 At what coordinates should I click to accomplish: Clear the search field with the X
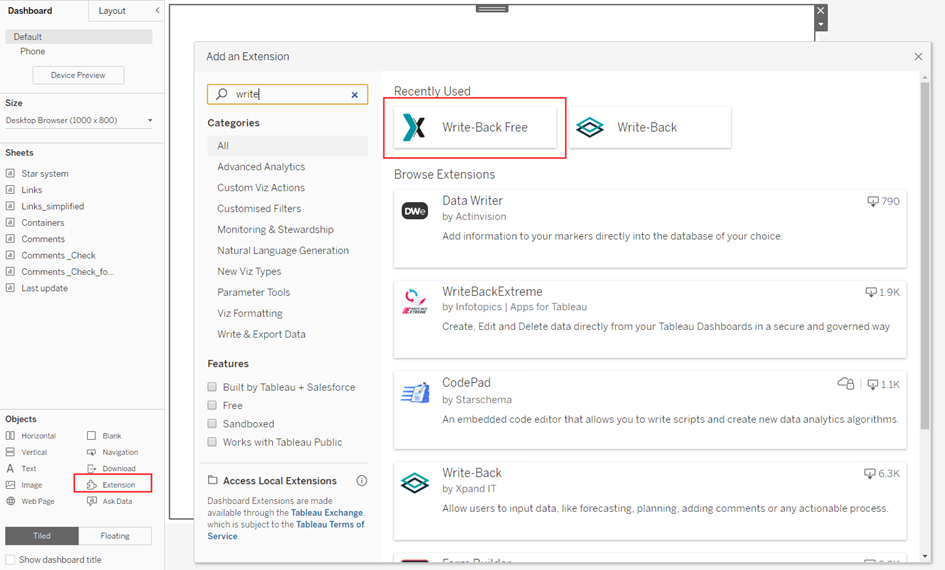coord(354,95)
